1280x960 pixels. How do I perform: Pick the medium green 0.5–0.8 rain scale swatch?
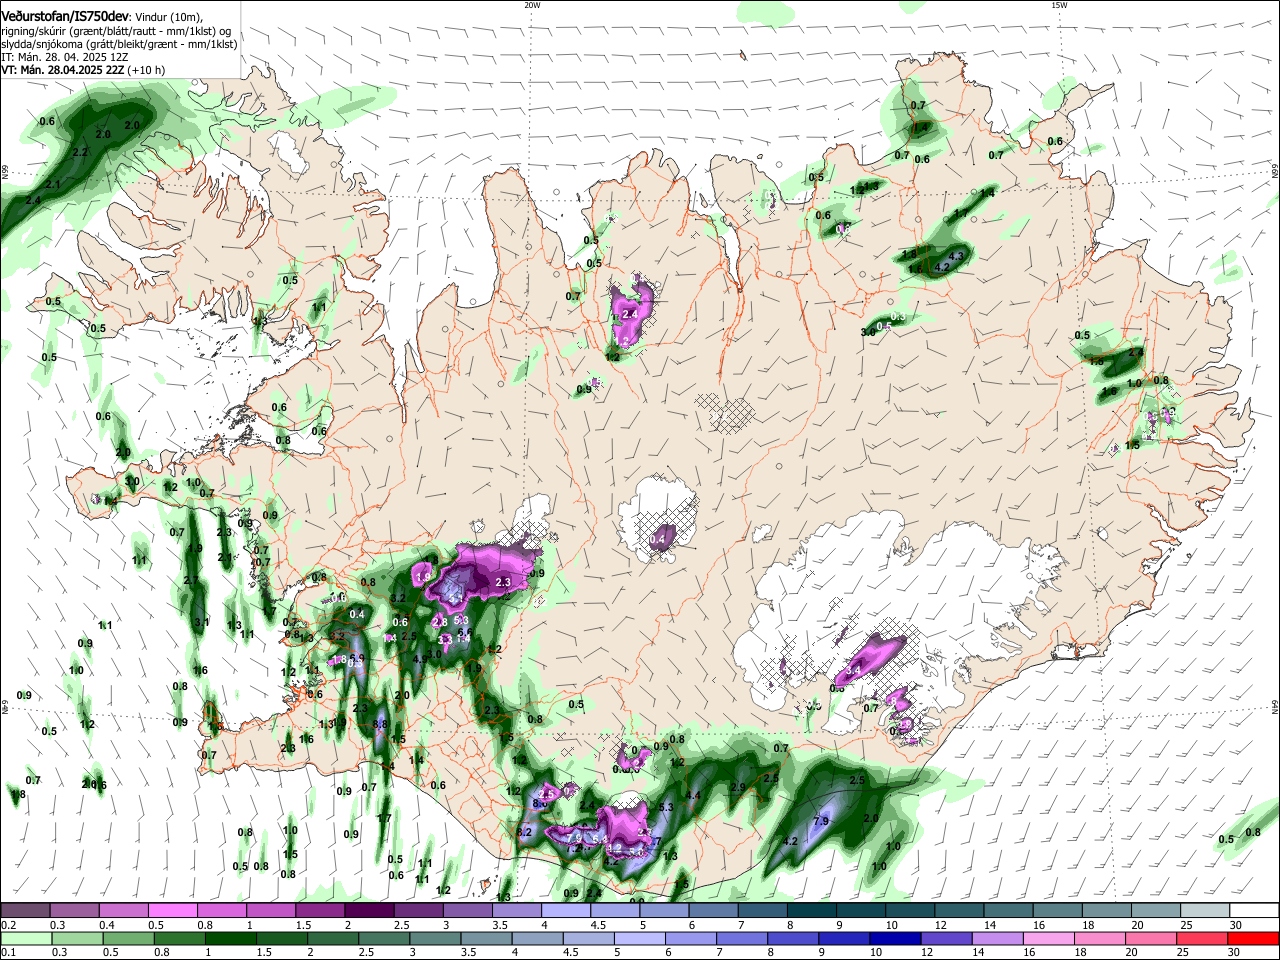[128, 939]
